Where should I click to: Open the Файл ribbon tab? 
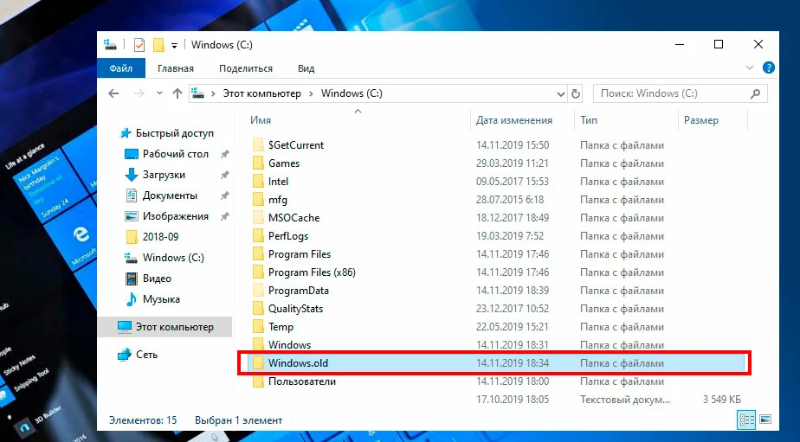121,68
